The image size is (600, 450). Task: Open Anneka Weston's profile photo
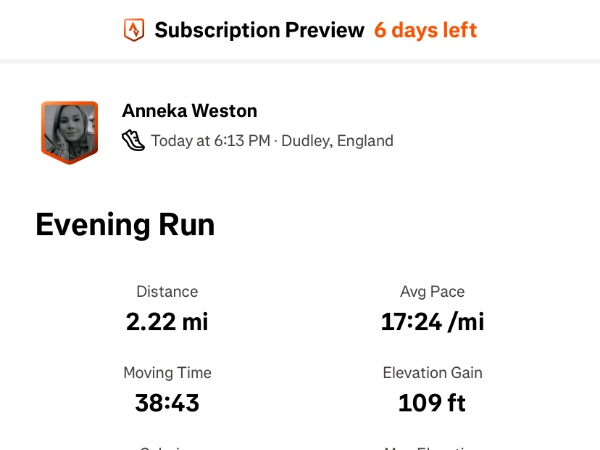[x=69, y=130]
